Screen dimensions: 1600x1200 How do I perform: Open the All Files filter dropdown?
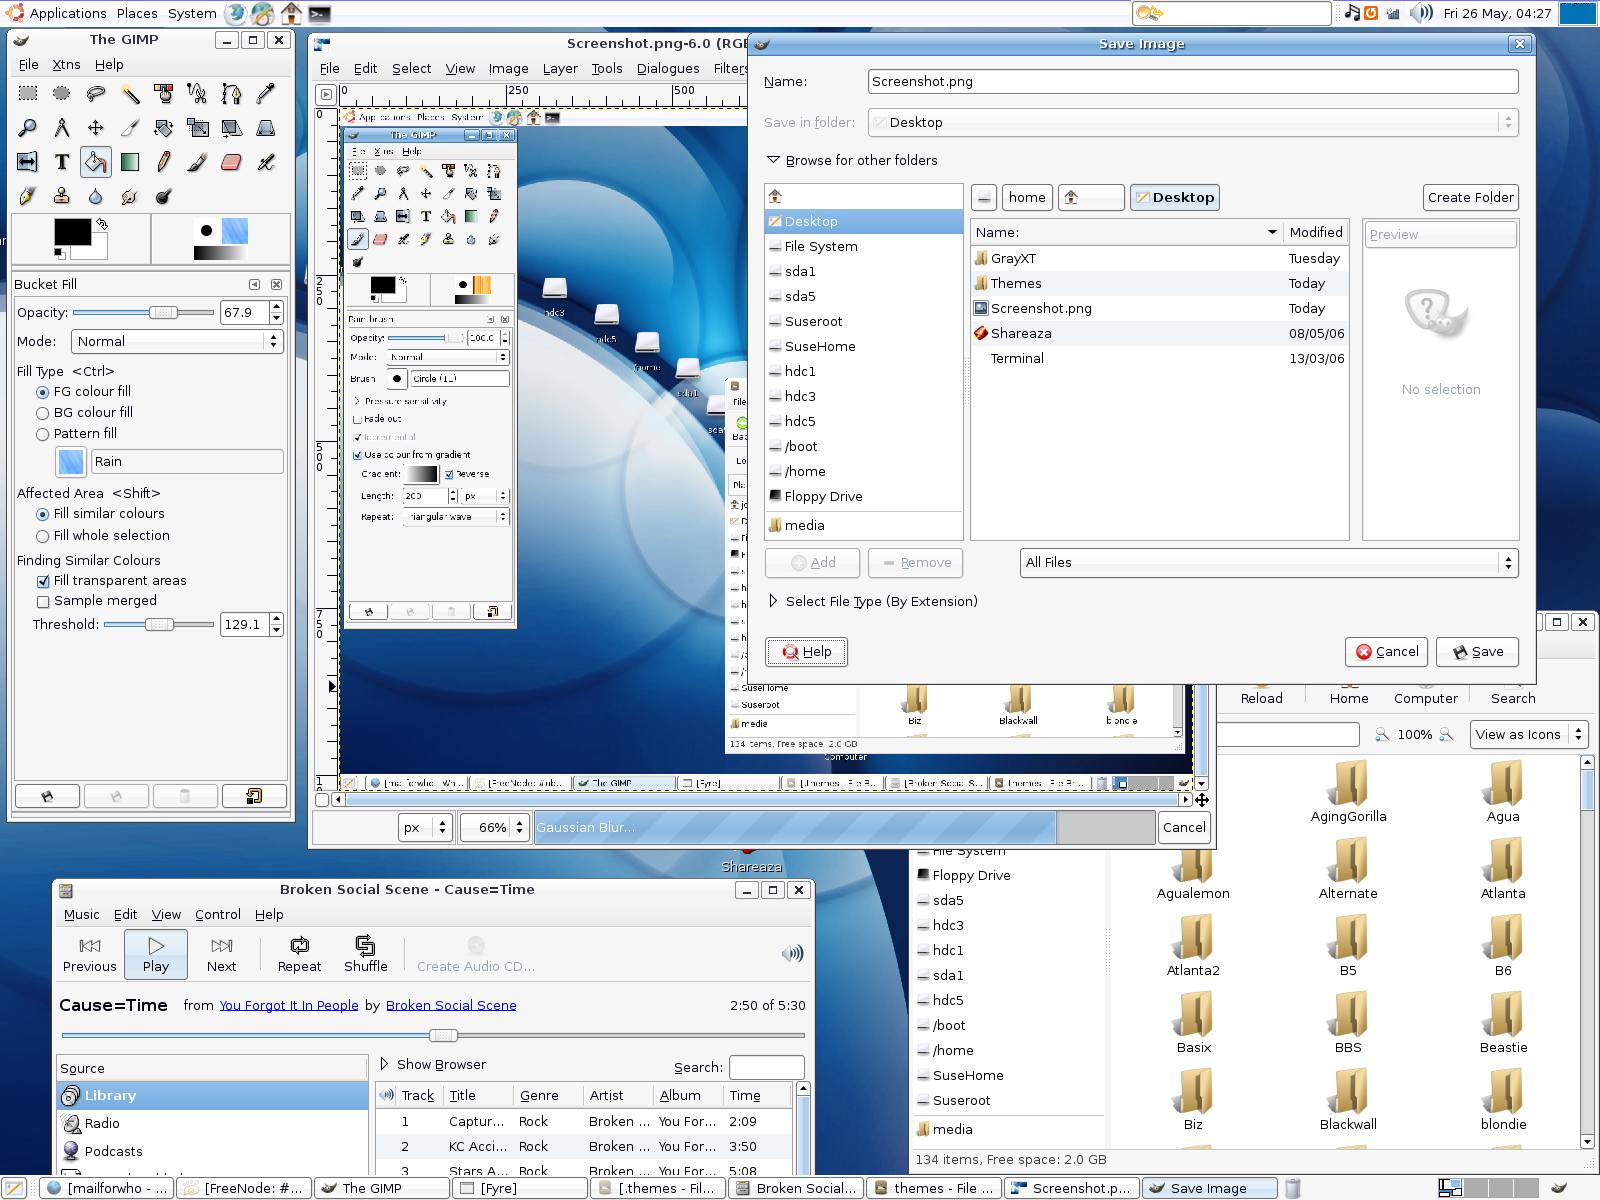pyautogui.click(x=1269, y=563)
